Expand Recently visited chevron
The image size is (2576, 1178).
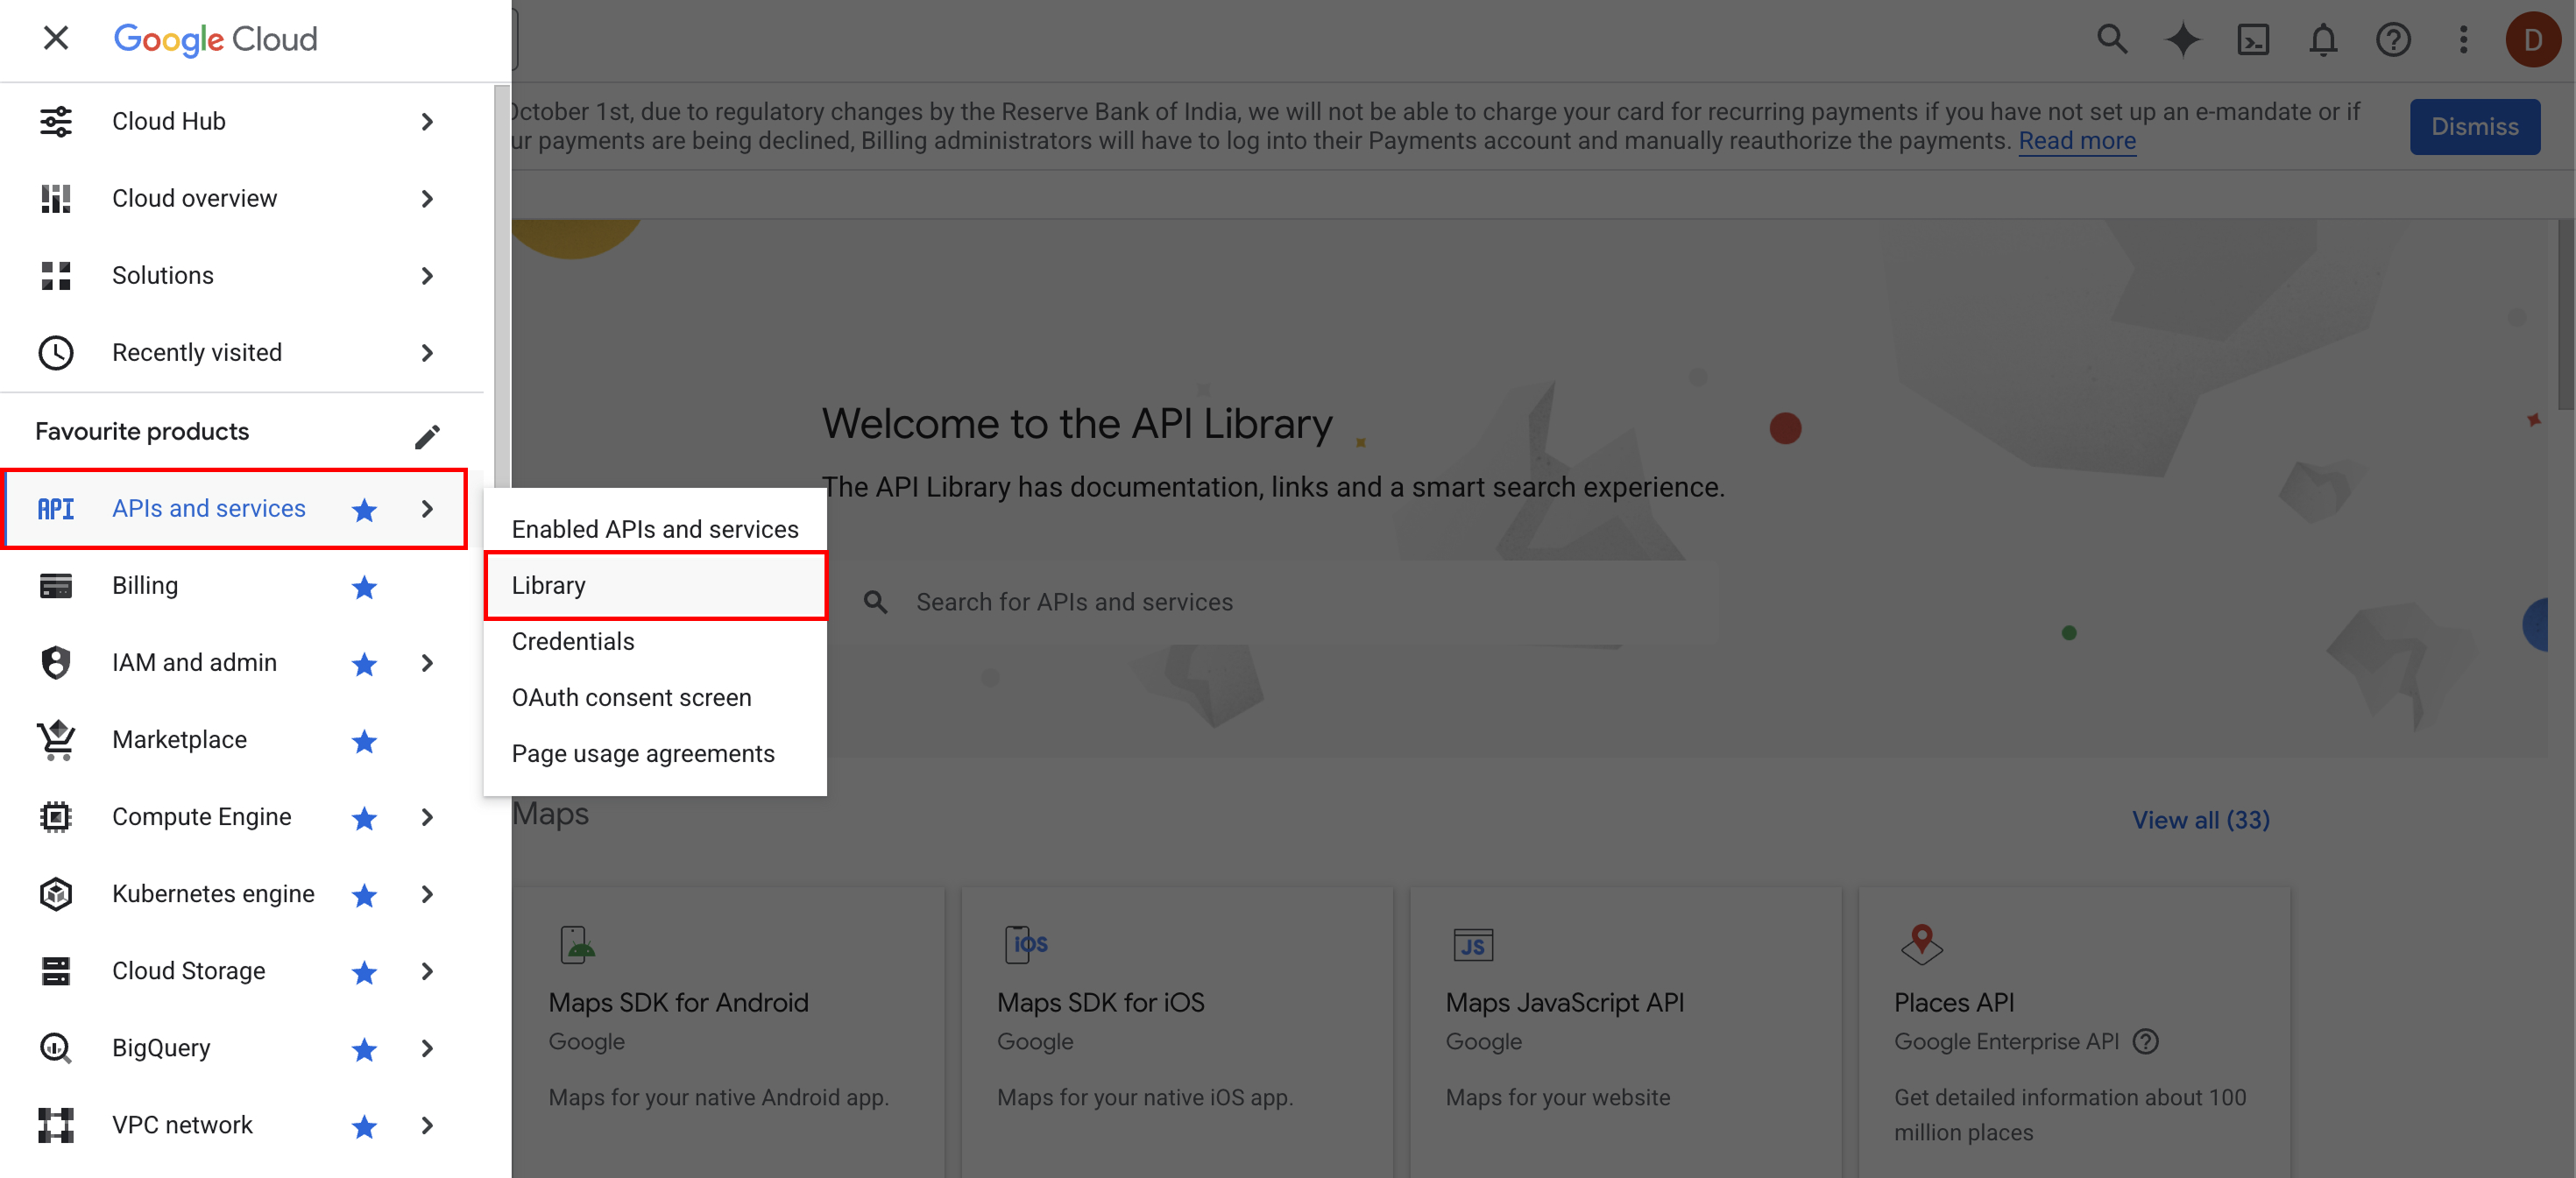(x=427, y=353)
